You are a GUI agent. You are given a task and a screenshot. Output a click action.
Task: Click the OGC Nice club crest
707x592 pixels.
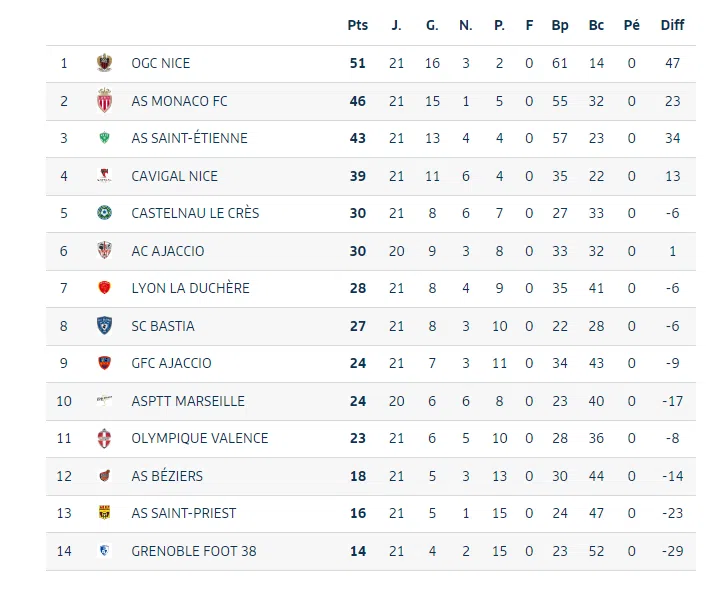tap(103, 63)
